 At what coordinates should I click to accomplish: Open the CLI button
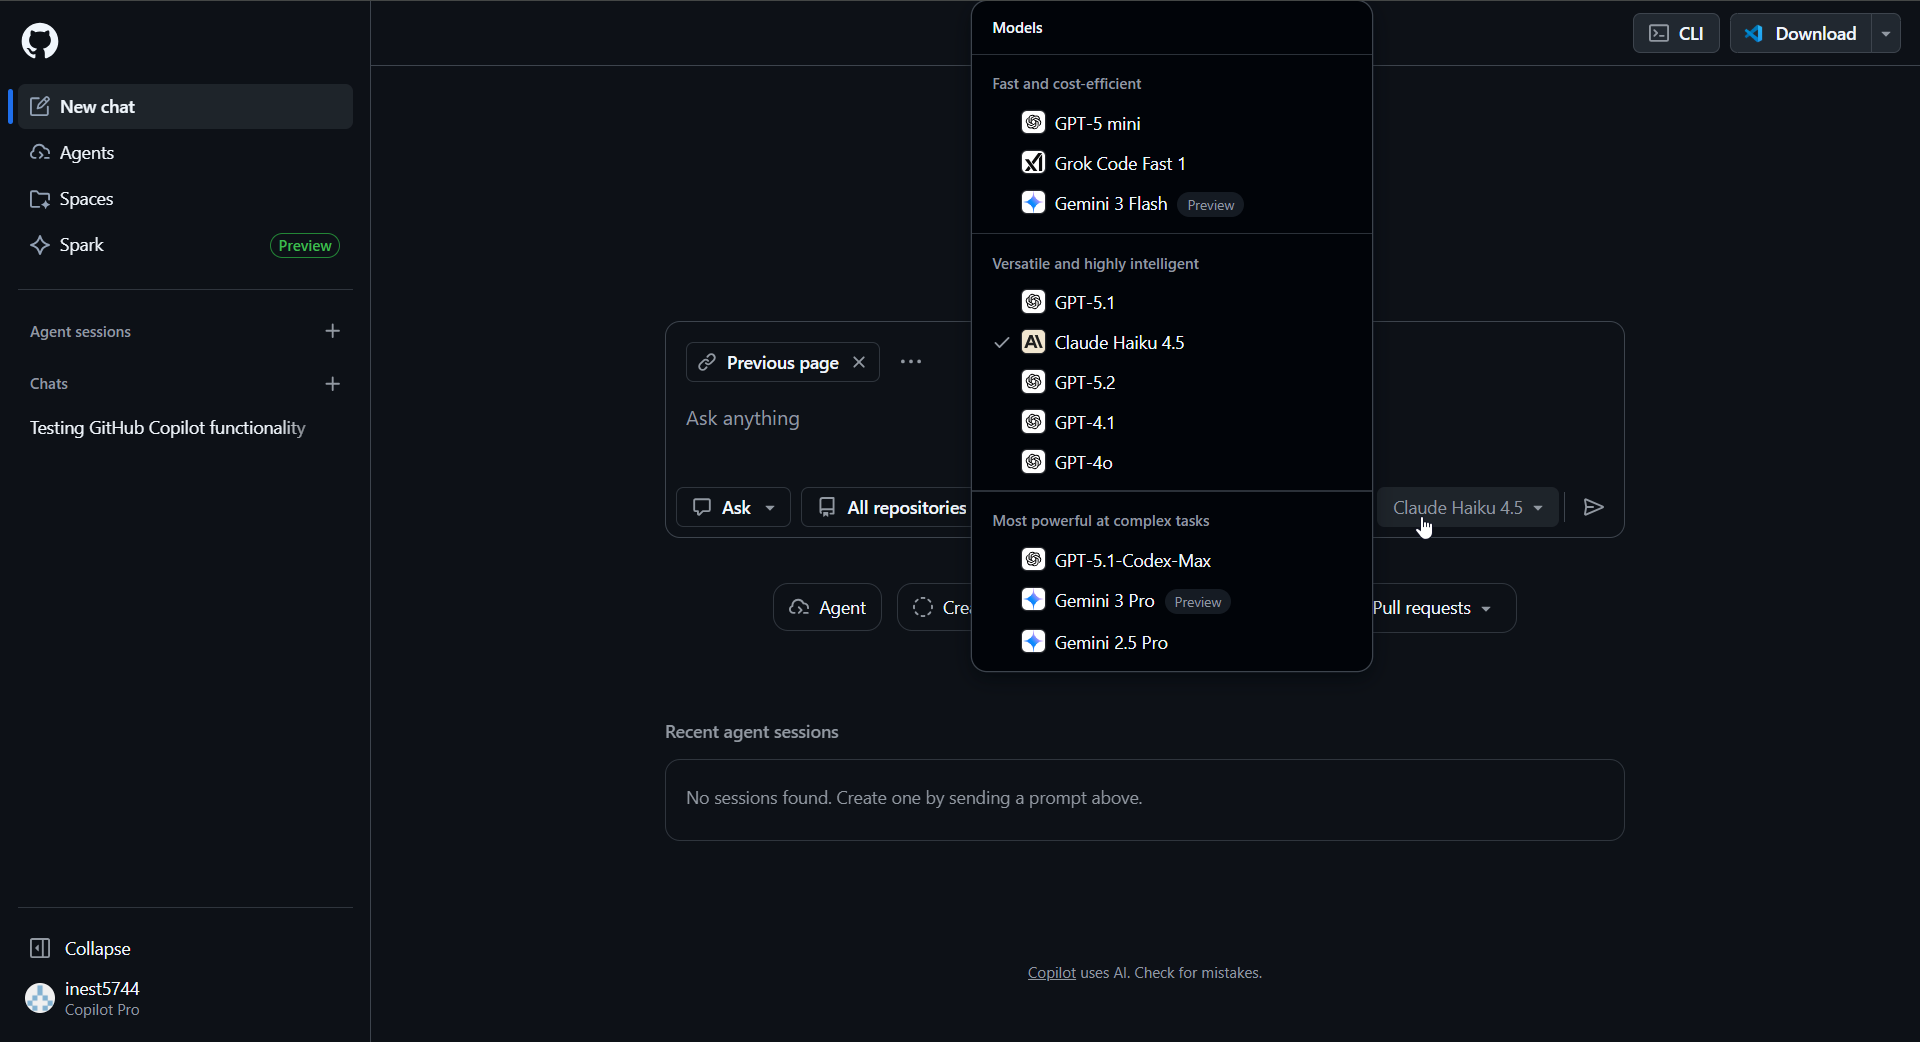[x=1676, y=33]
